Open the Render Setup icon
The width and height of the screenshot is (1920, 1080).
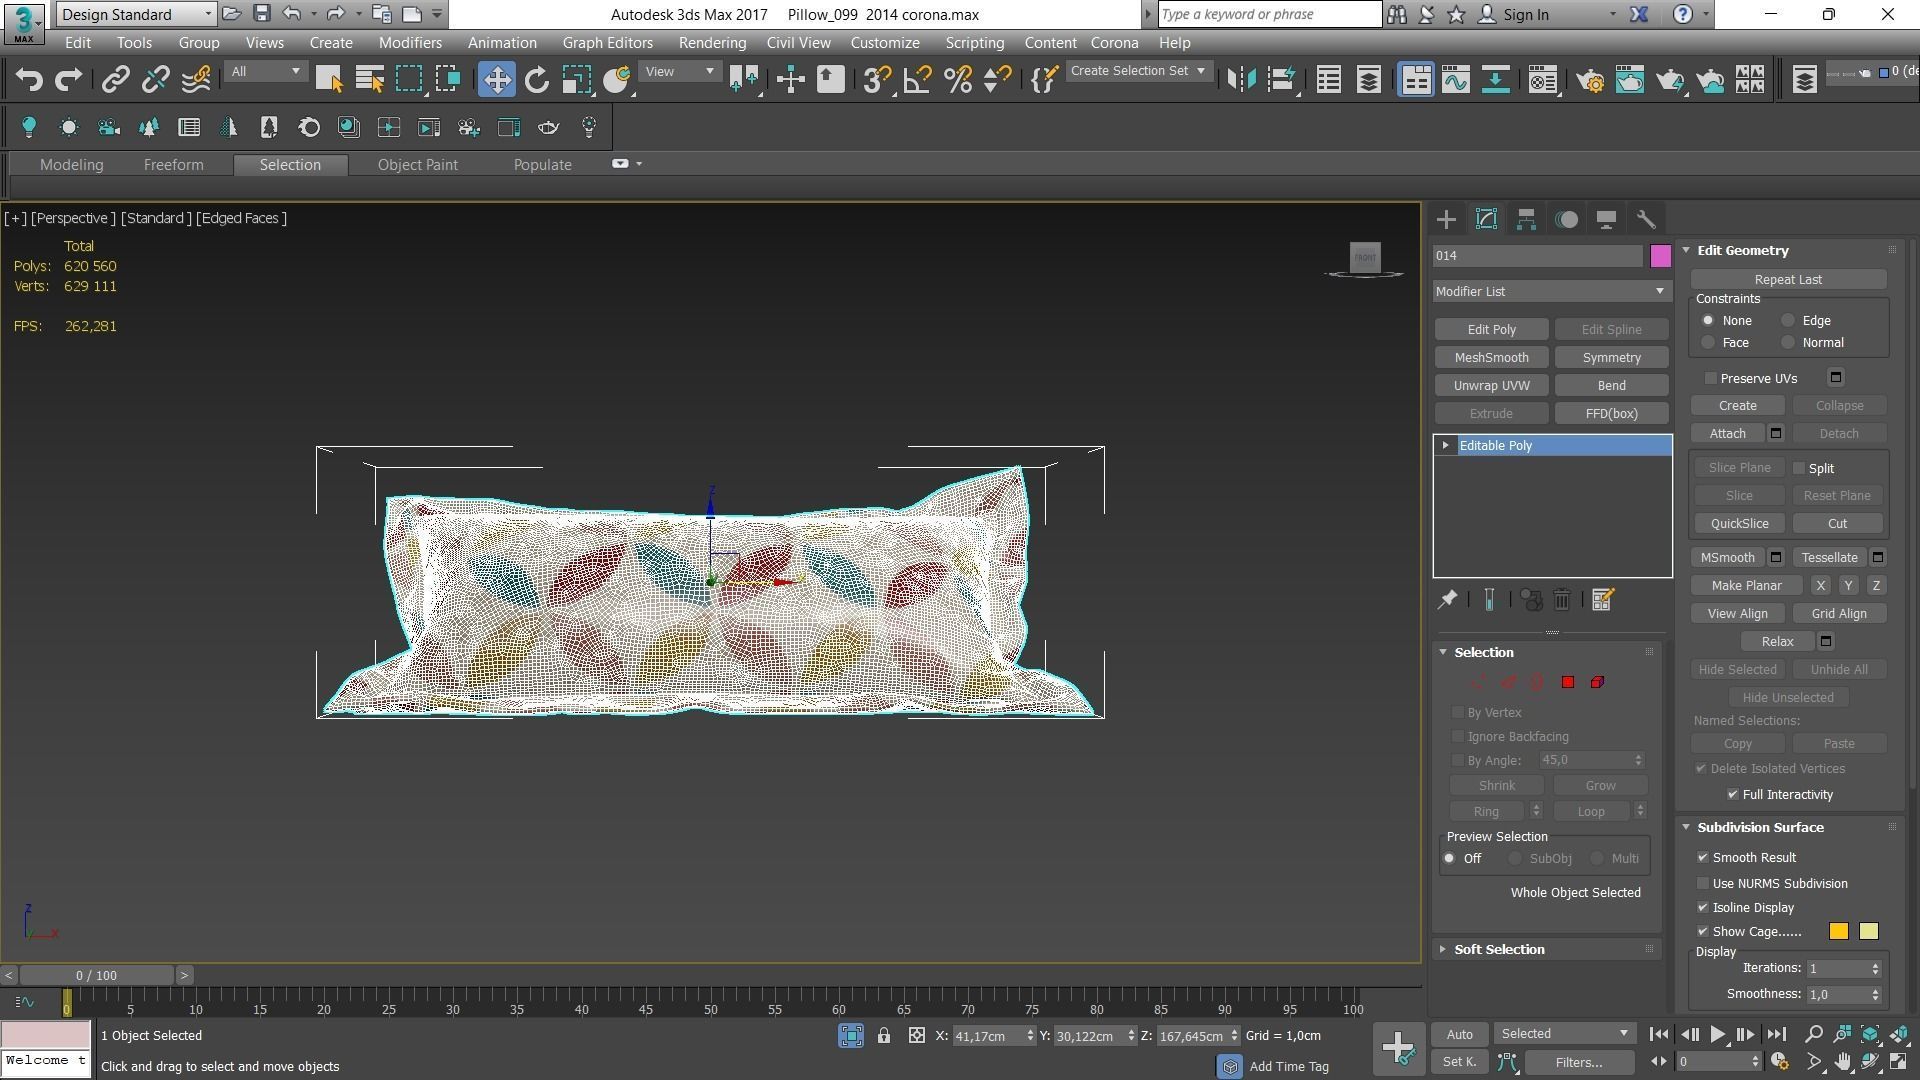tap(1590, 80)
